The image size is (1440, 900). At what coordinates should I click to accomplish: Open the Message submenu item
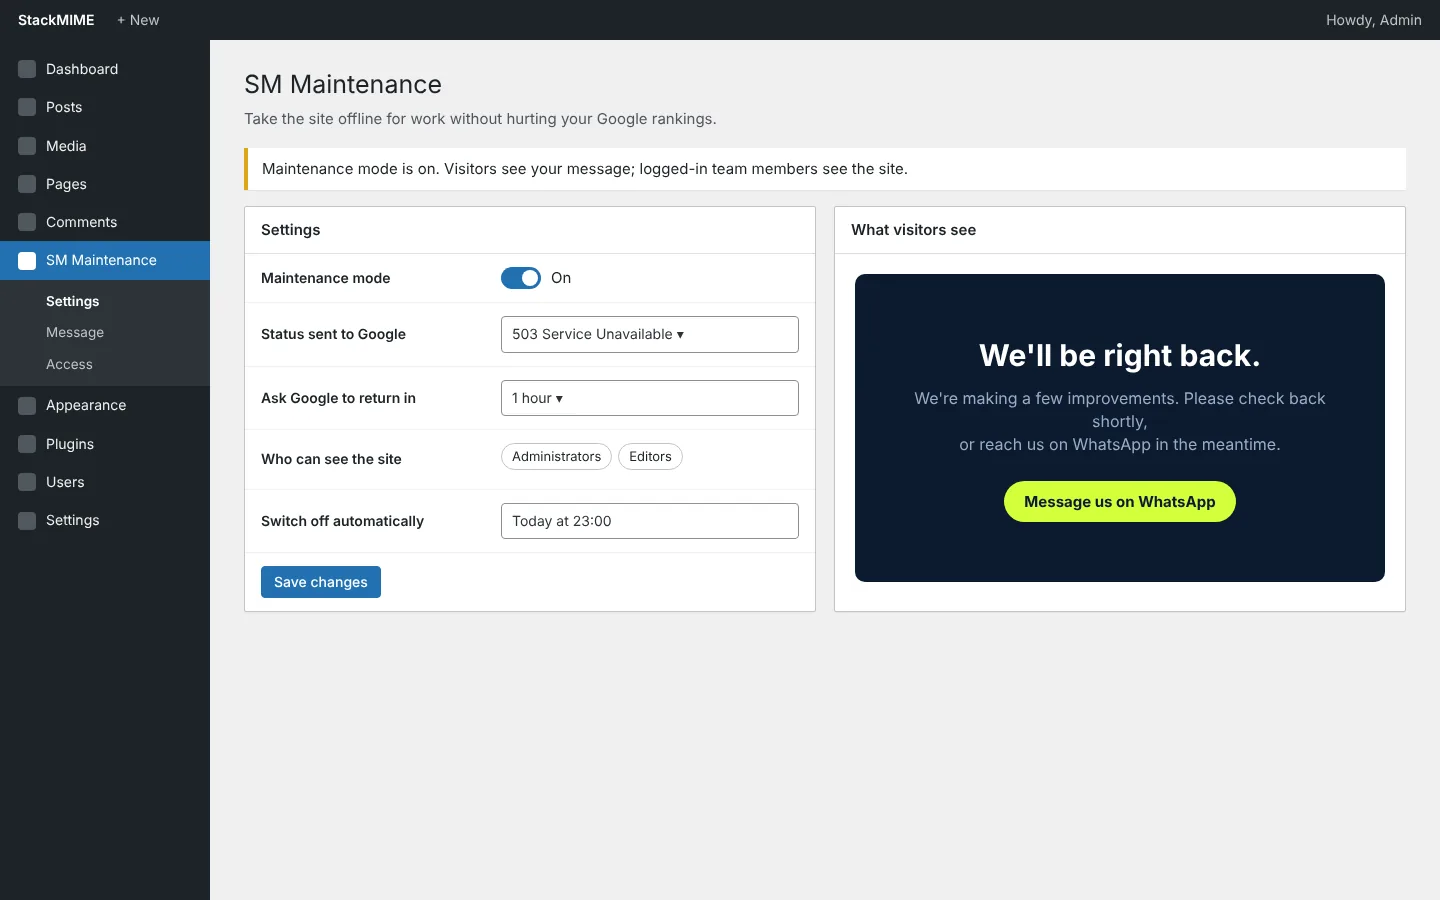pyautogui.click(x=75, y=332)
